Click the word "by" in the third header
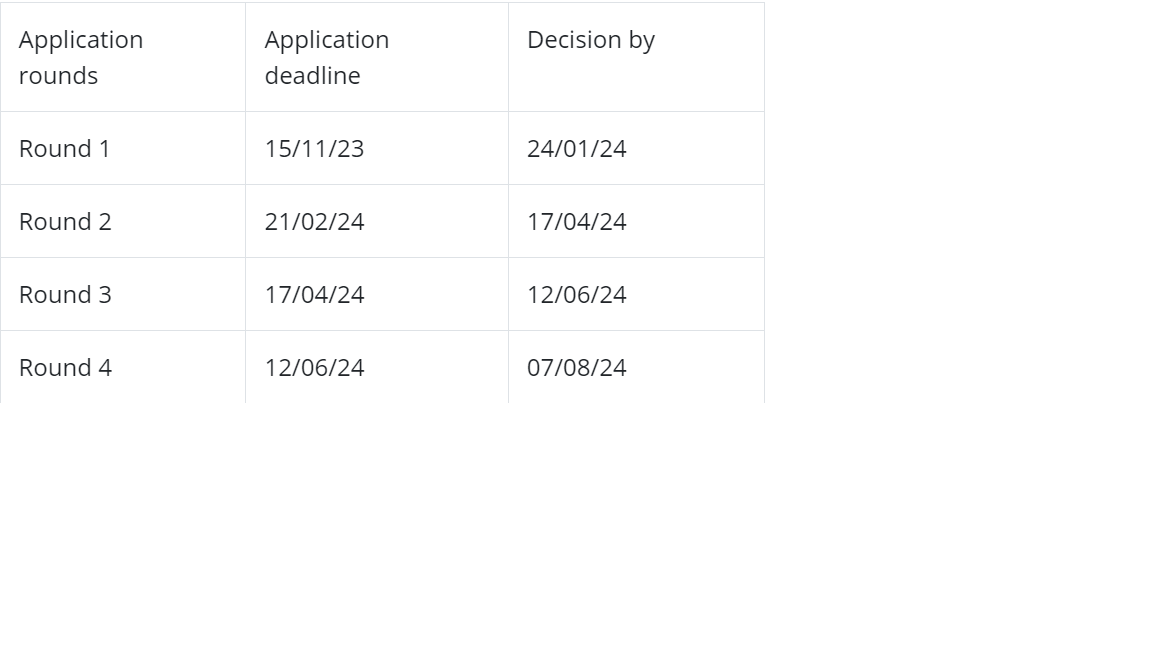 tap(642, 40)
